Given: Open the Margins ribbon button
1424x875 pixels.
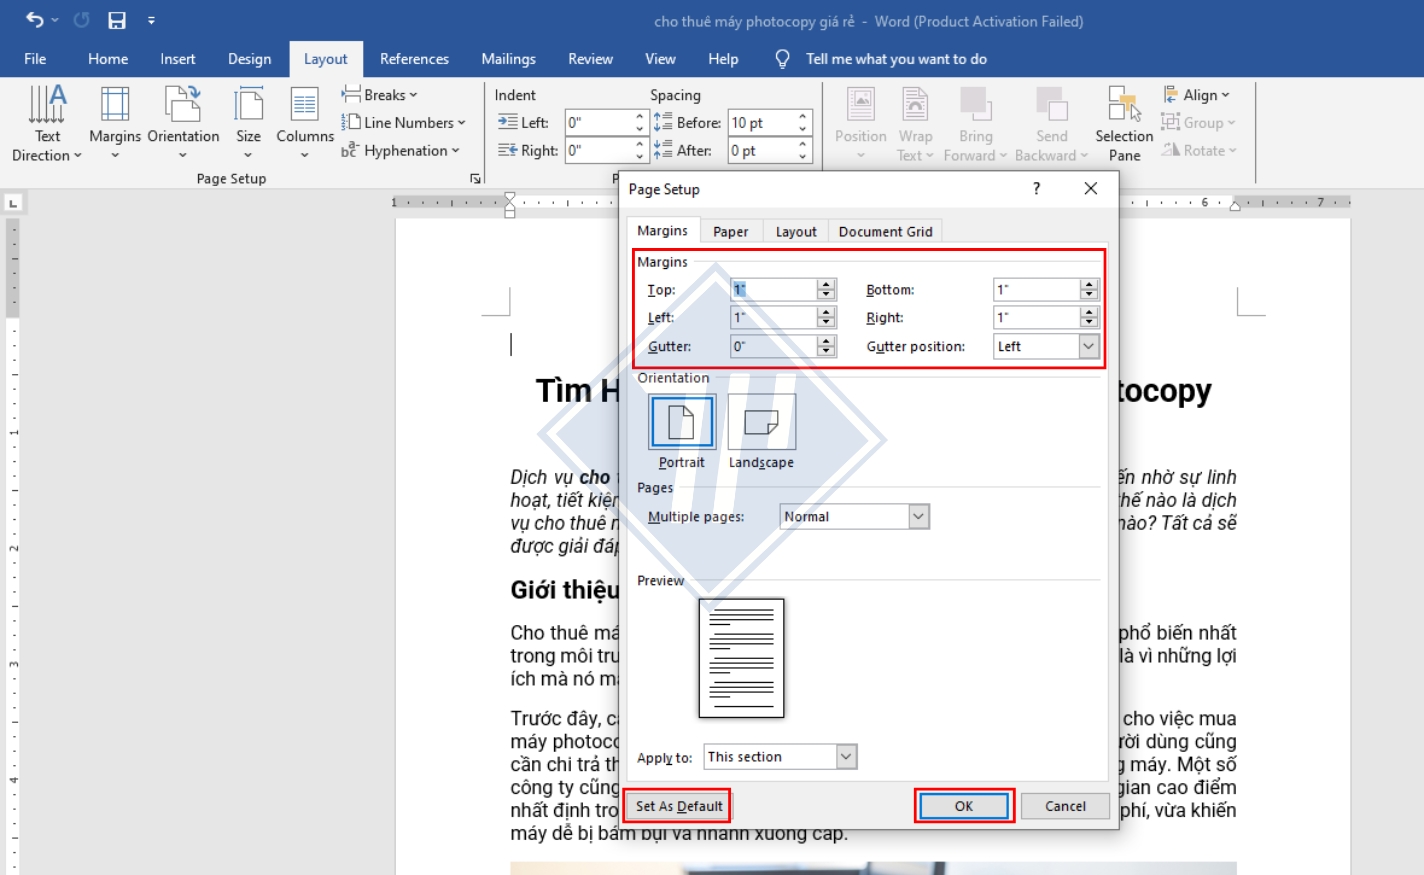Looking at the screenshot, I should click(115, 120).
